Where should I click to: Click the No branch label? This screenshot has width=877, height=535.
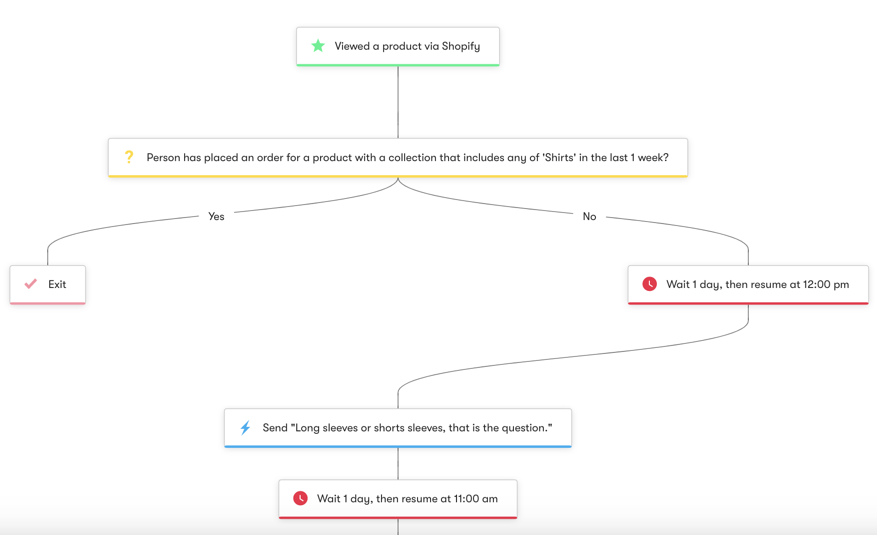[589, 216]
